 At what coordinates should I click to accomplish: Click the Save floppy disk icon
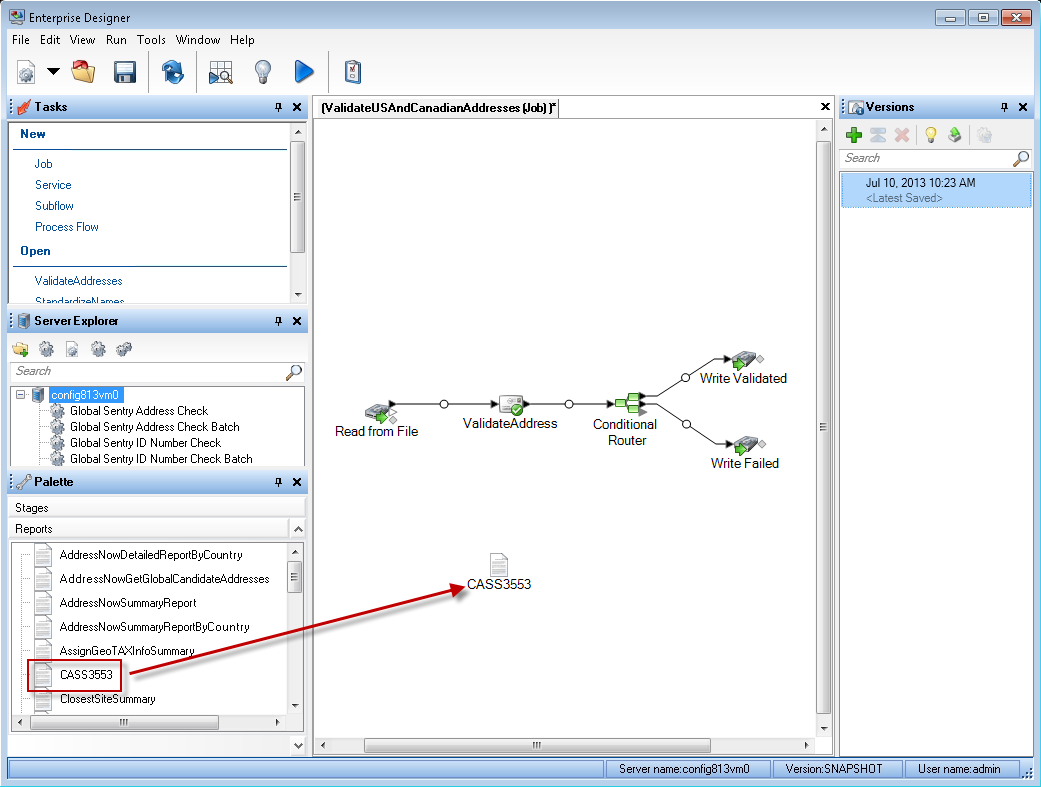(x=125, y=72)
